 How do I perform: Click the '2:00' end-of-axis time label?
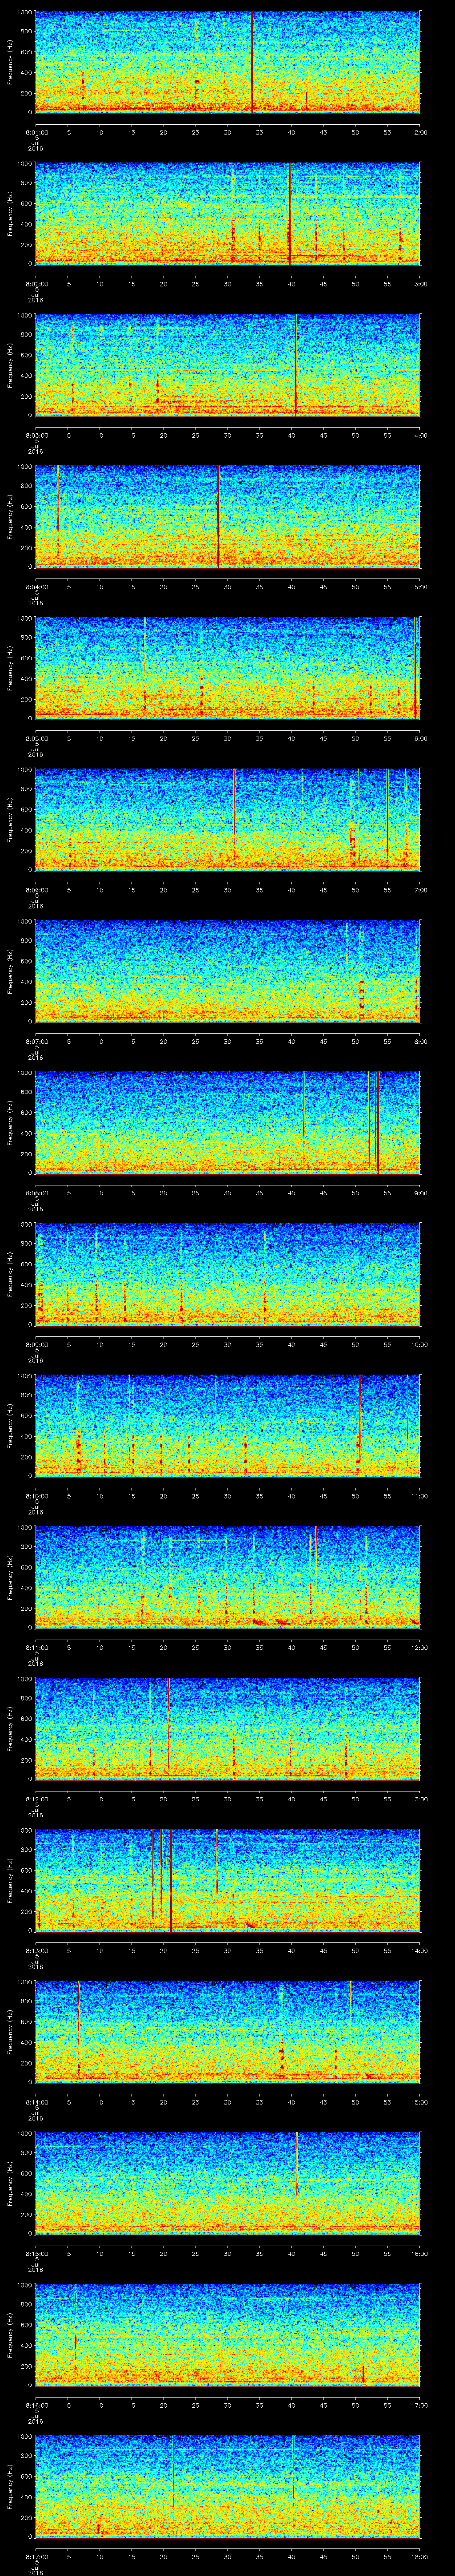tap(420, 131)
